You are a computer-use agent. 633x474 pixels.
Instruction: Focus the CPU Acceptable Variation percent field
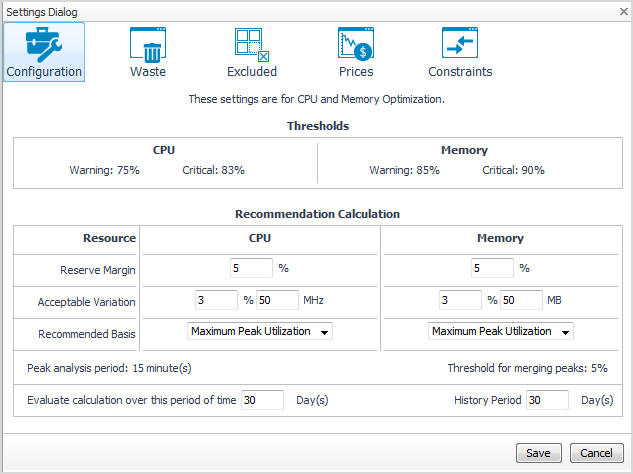click(x=217, y=300)
